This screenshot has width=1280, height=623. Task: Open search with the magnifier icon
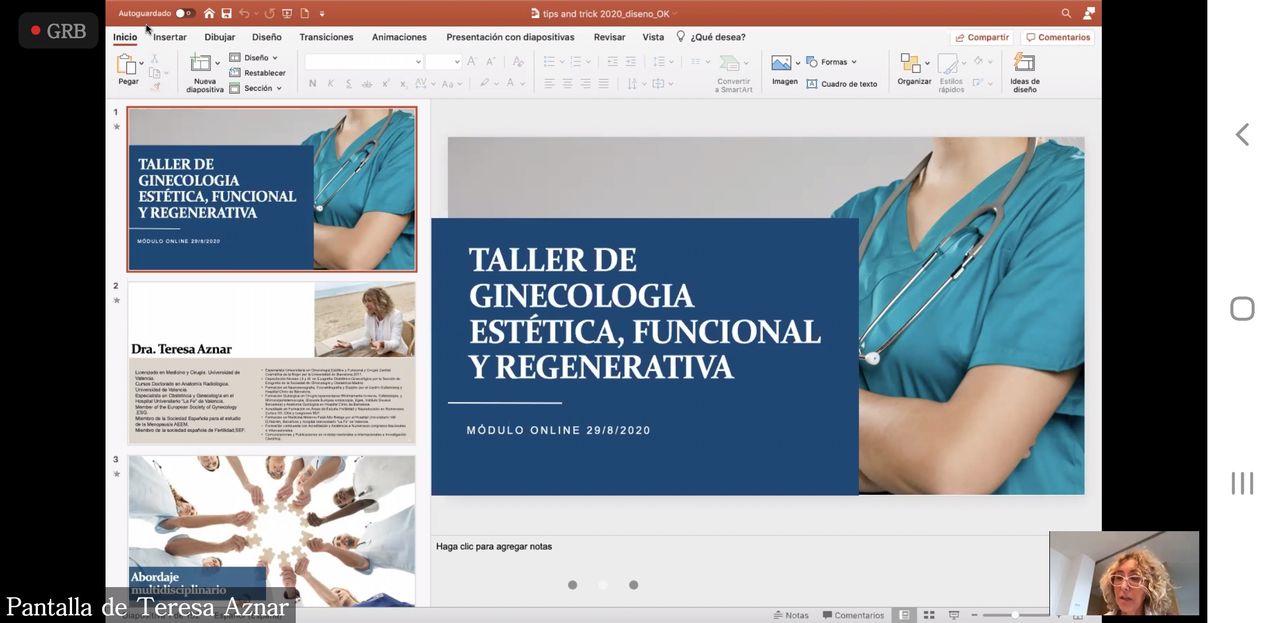pyautogui.click(x=1066, y=13)
